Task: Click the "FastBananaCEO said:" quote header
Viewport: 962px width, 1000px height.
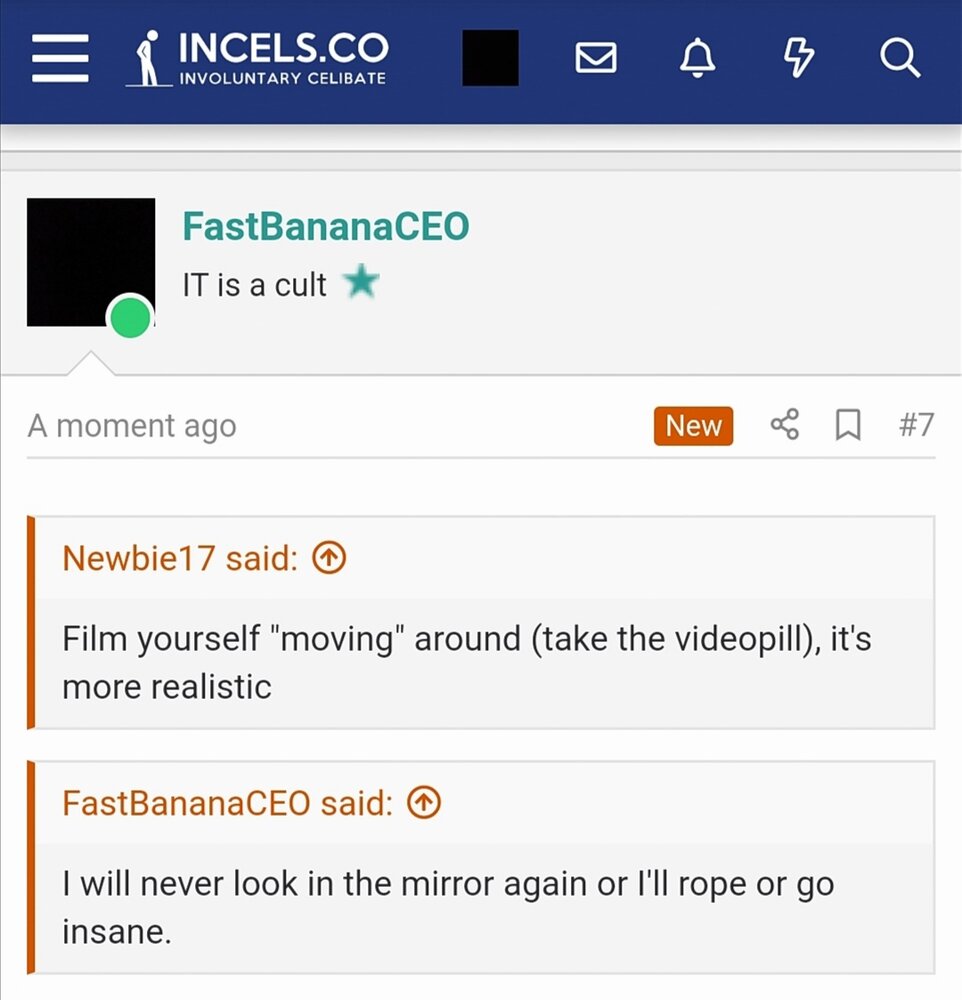Action: (227, 803)
